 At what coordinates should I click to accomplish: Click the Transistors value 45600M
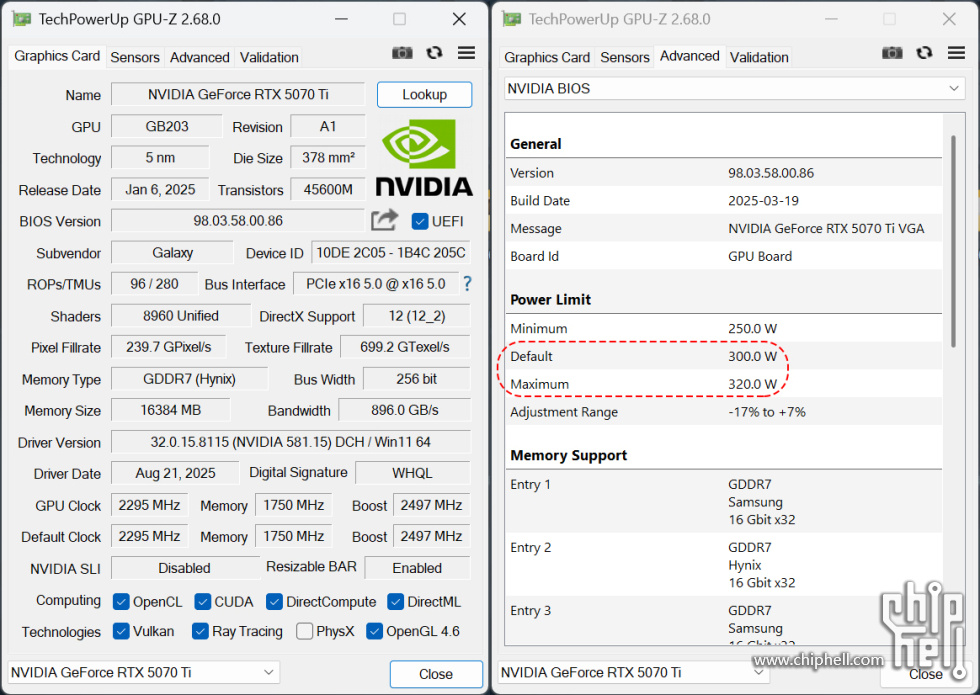328,189
